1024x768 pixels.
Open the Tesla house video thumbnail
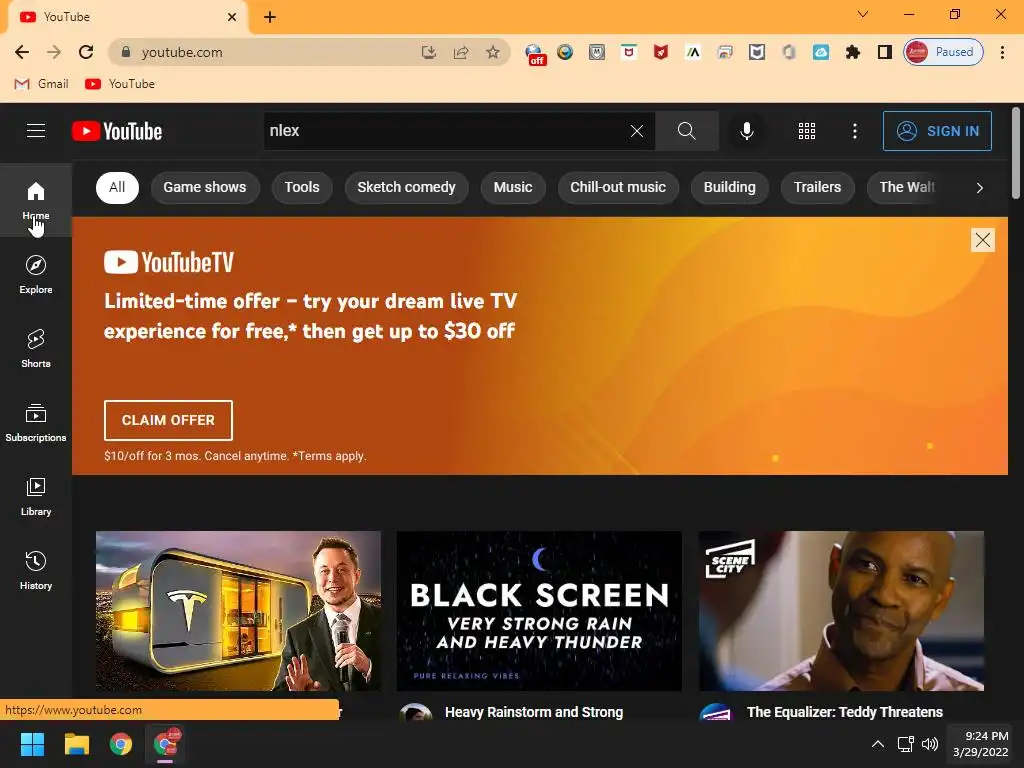[x=238, y=611]
